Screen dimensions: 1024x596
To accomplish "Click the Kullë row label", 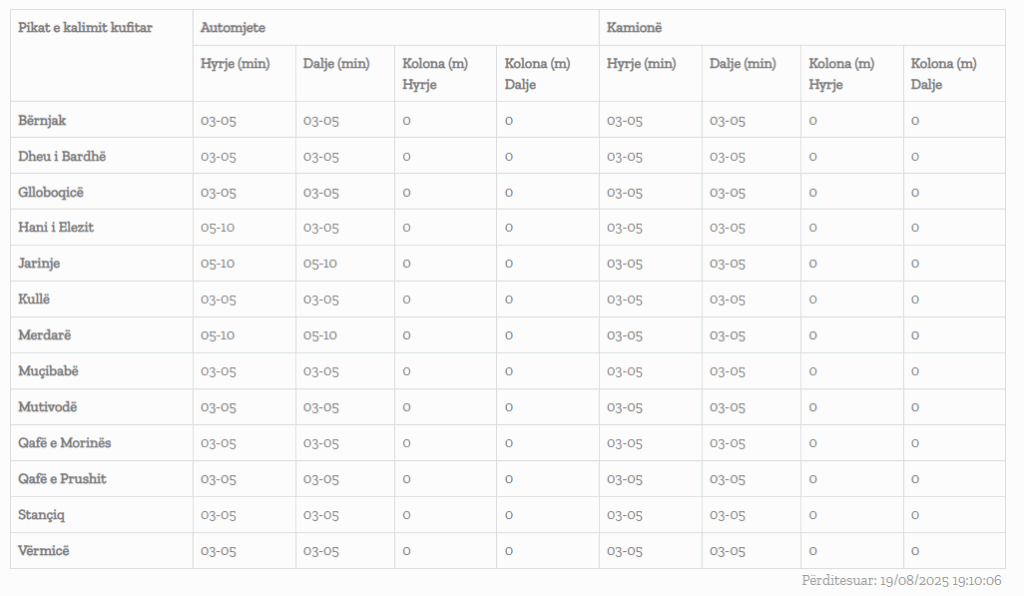I will 34,299.
